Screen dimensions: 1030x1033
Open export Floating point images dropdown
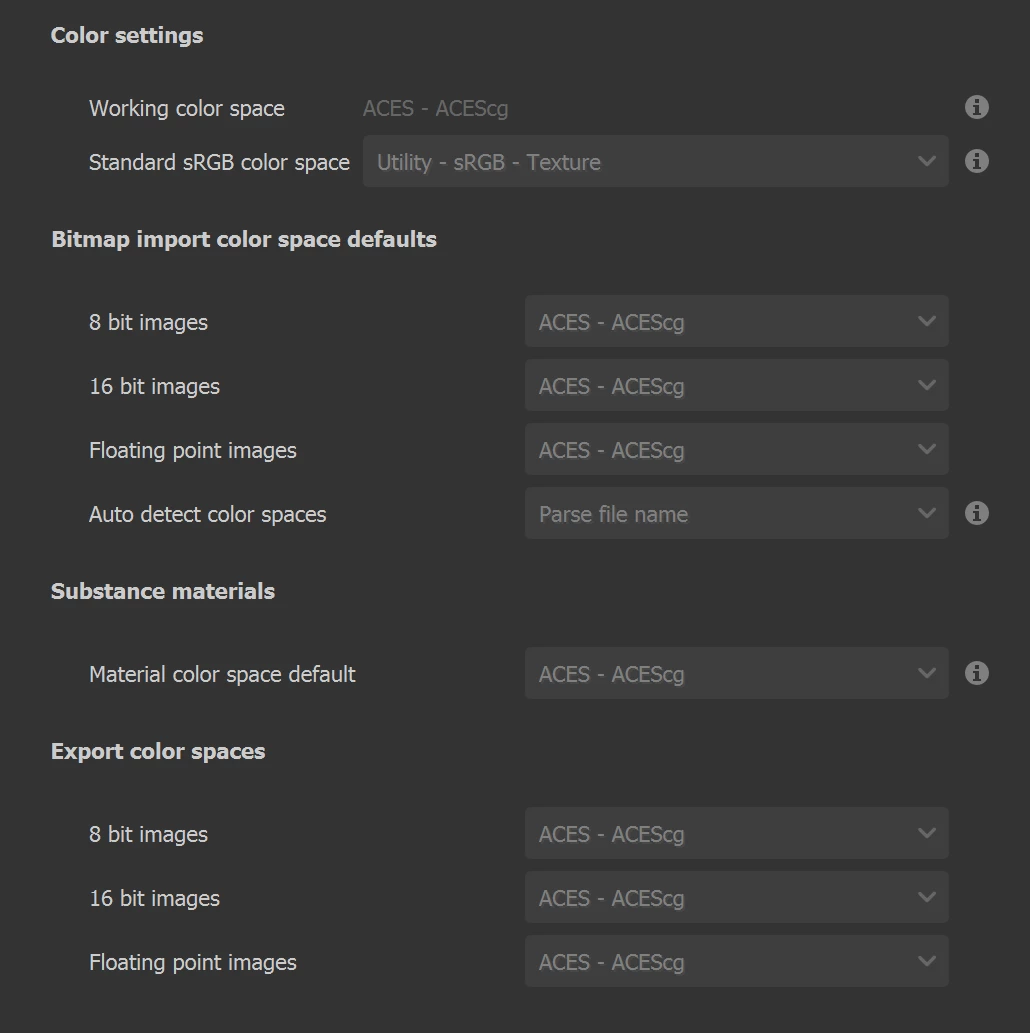[x=736, y=962]
